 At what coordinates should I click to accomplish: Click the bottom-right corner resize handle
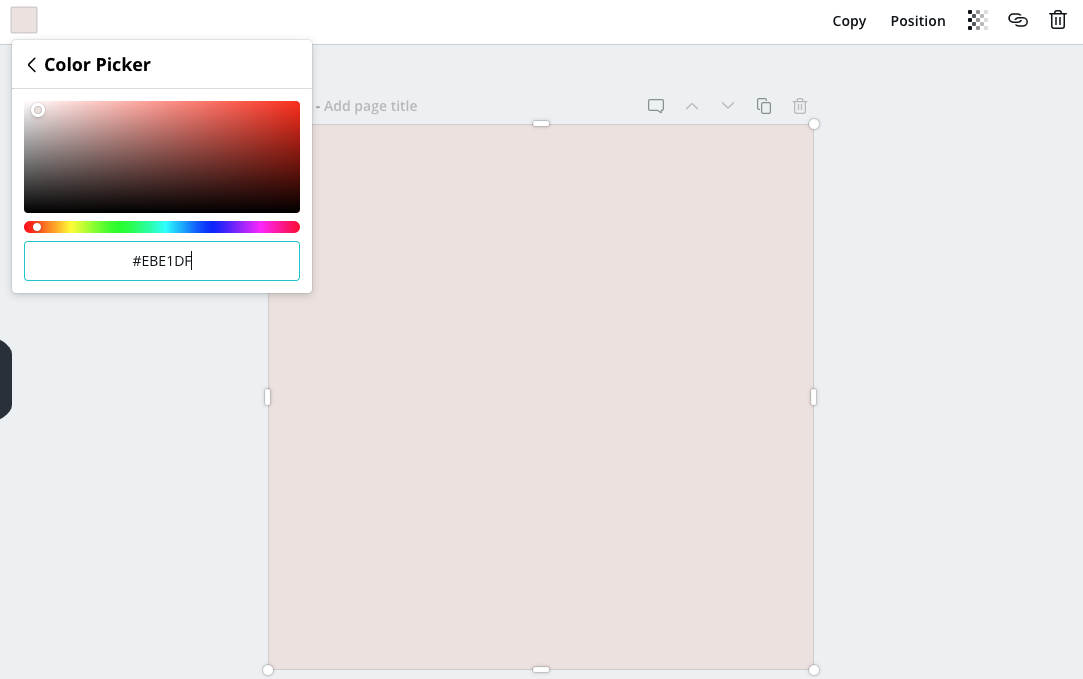tap(814, 670)
